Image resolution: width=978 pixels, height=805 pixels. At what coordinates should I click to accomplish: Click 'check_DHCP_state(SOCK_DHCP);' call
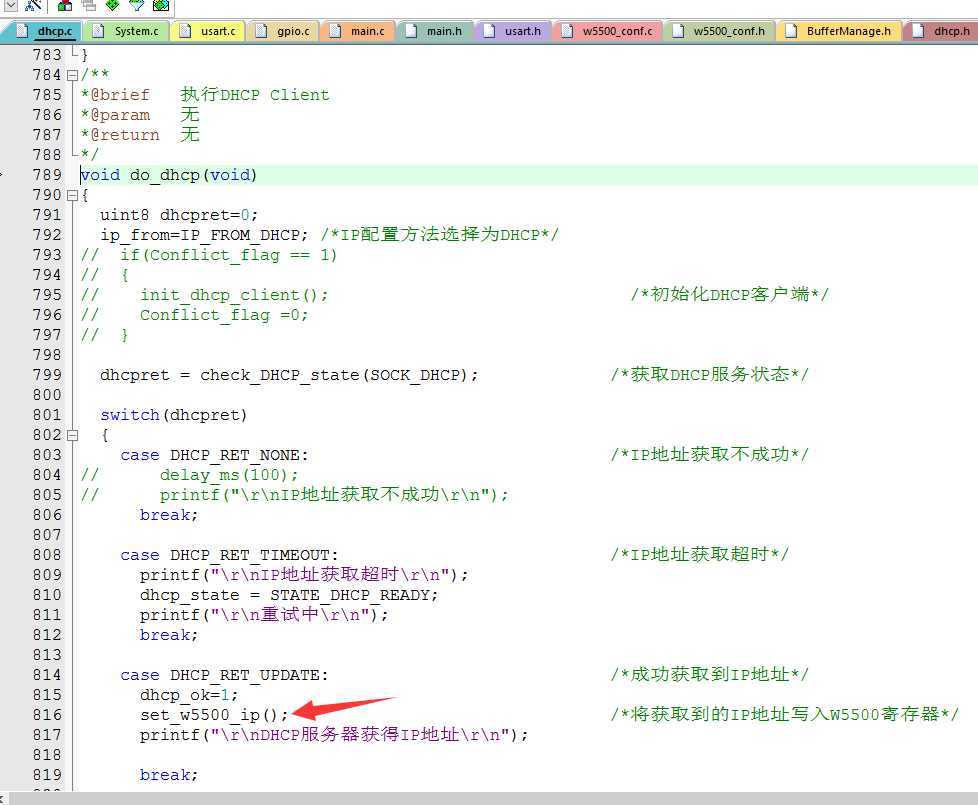pyautogui.click(x=339, y=375)
